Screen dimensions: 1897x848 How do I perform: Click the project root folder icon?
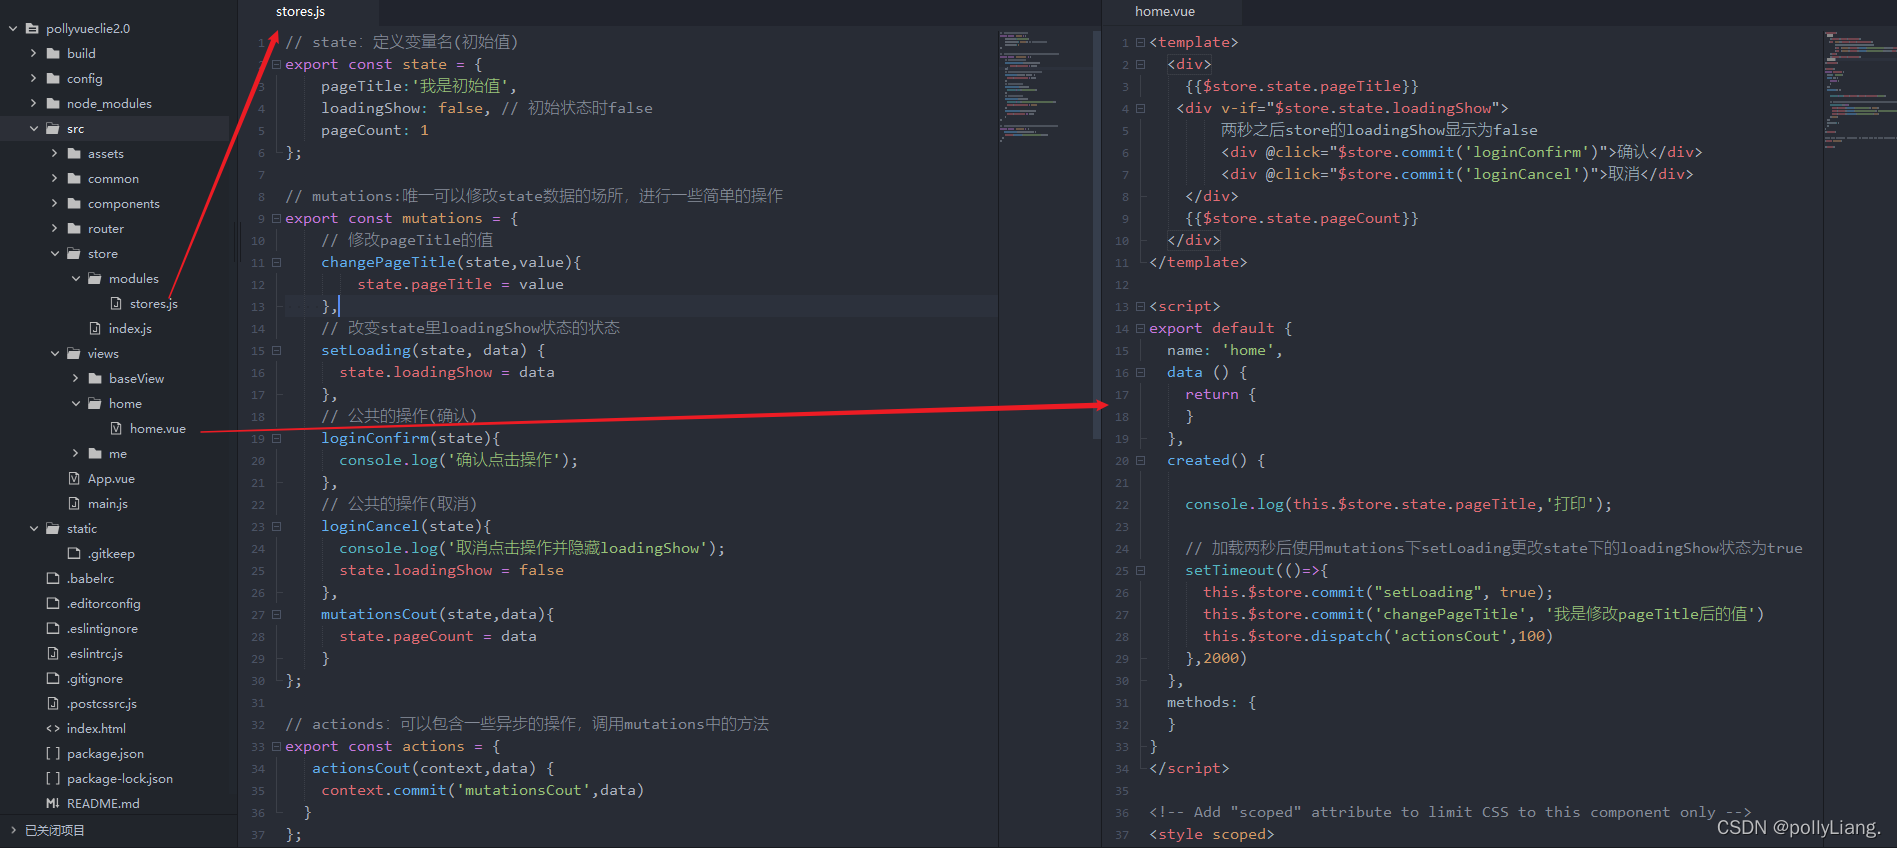32,29
